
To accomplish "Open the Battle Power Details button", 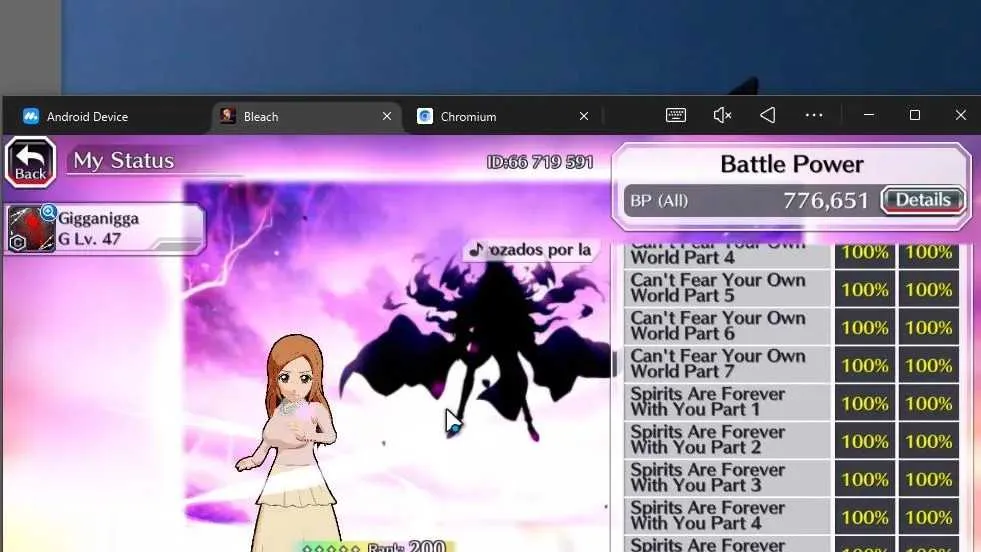I will 923,200.
